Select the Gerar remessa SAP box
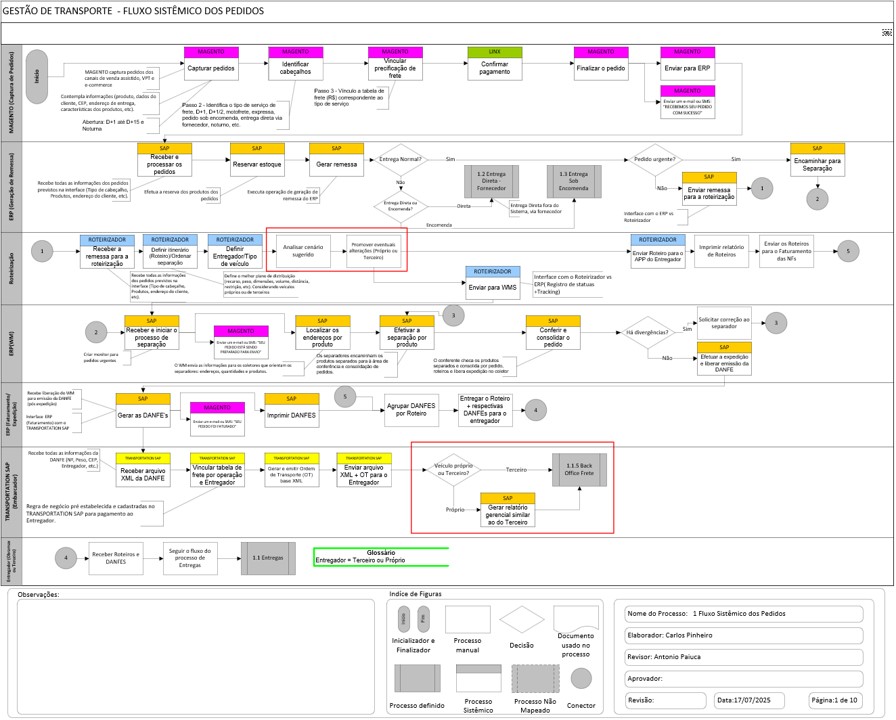The width and height of the screenshot is (896, 720). point(337,159)
